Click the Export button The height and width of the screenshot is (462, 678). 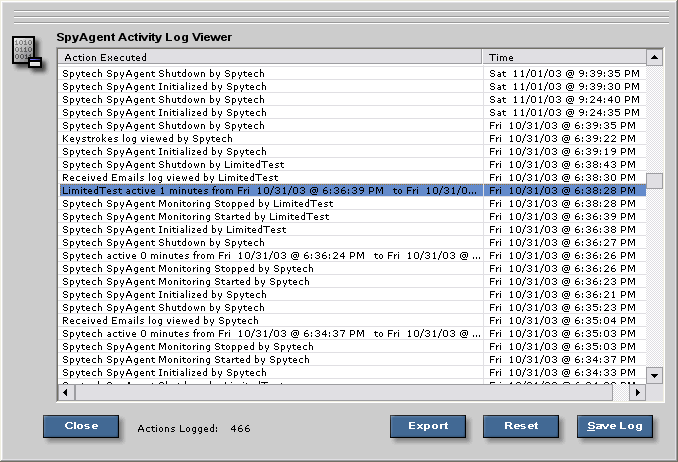click(x=428, y=426)
